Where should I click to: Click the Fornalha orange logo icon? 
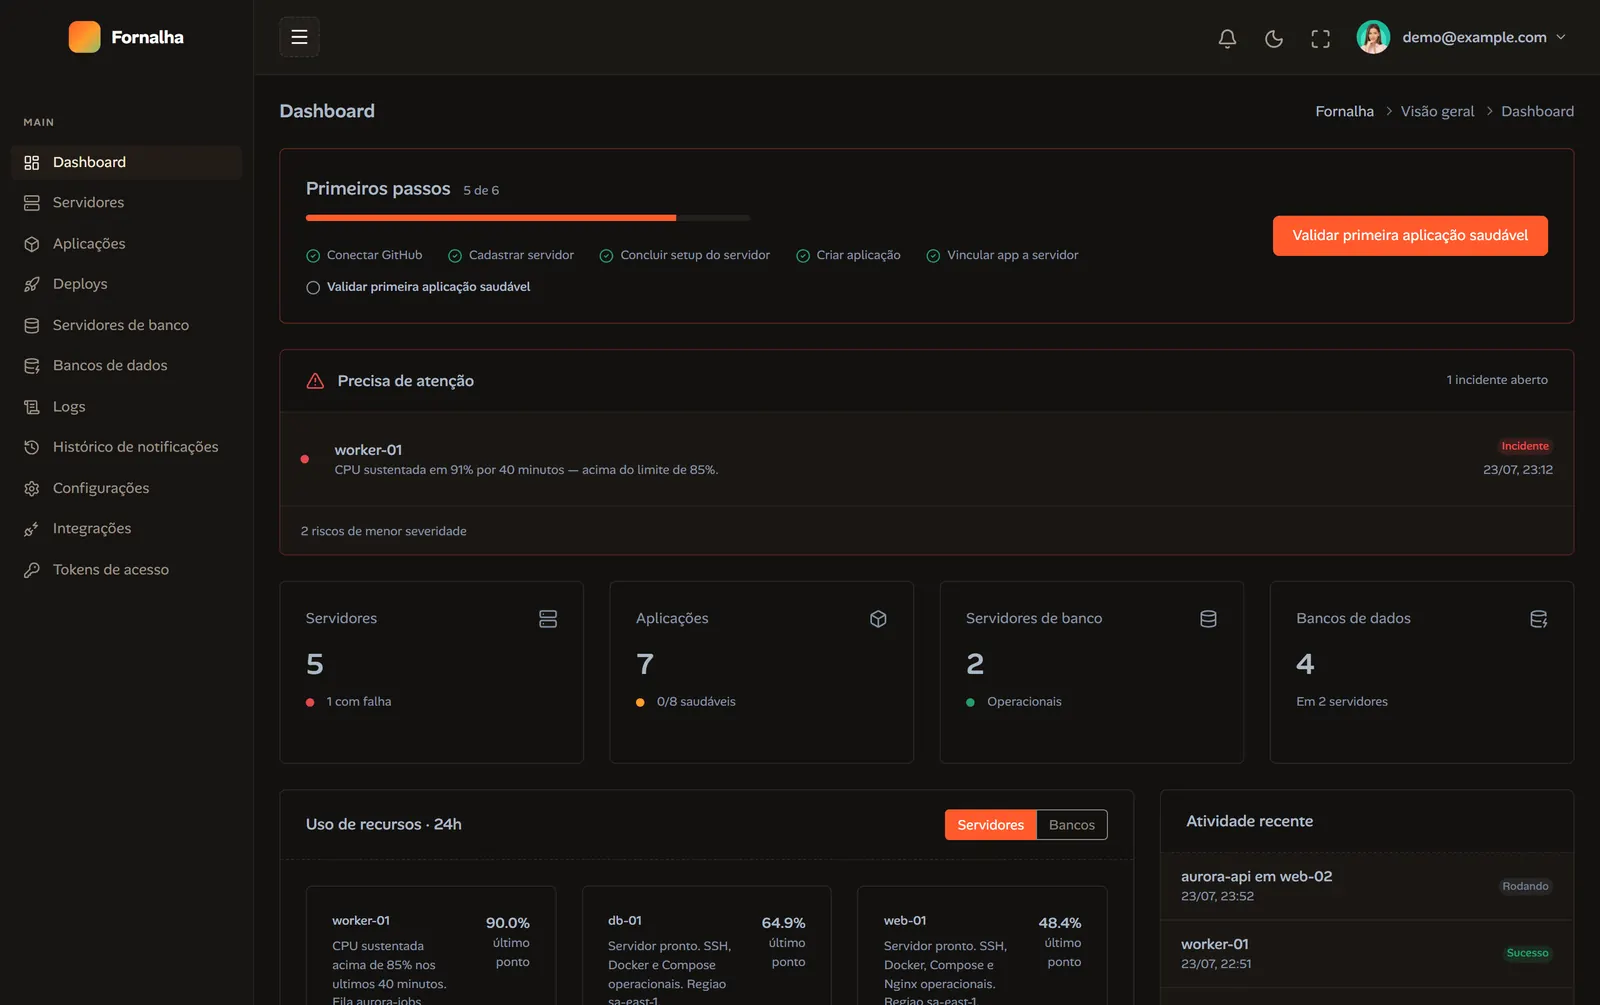point(84,37)
